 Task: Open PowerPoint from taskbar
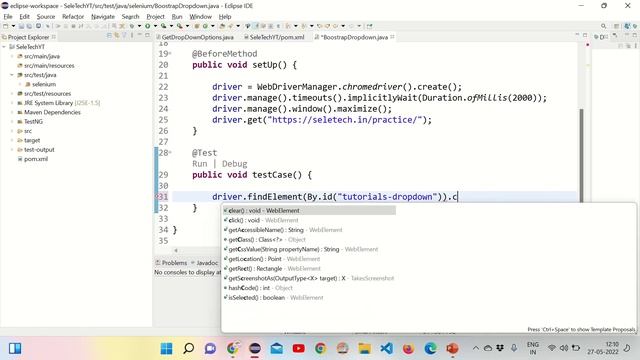pyautogui.click(x=452, y=349)
